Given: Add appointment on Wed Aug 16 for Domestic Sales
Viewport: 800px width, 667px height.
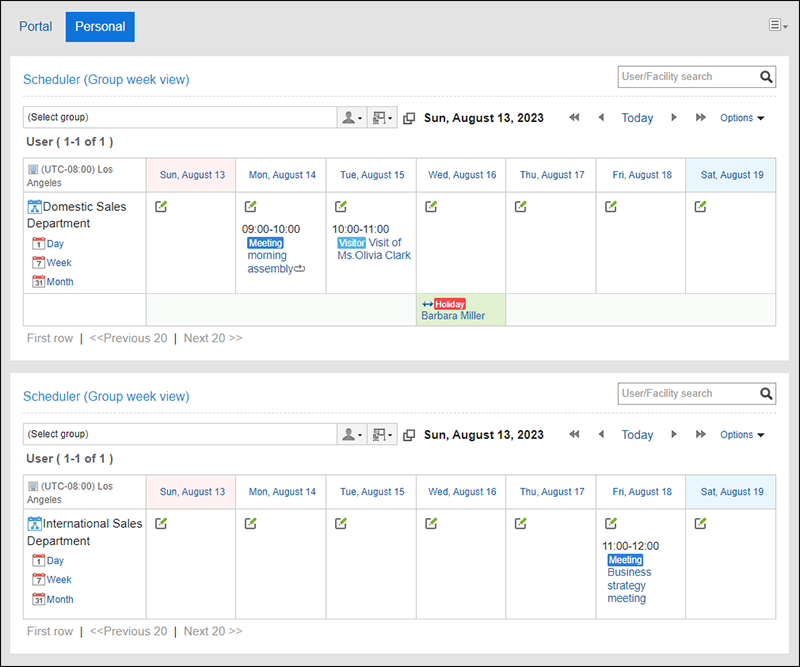Looking at the screenshot, I should point(431,207).
